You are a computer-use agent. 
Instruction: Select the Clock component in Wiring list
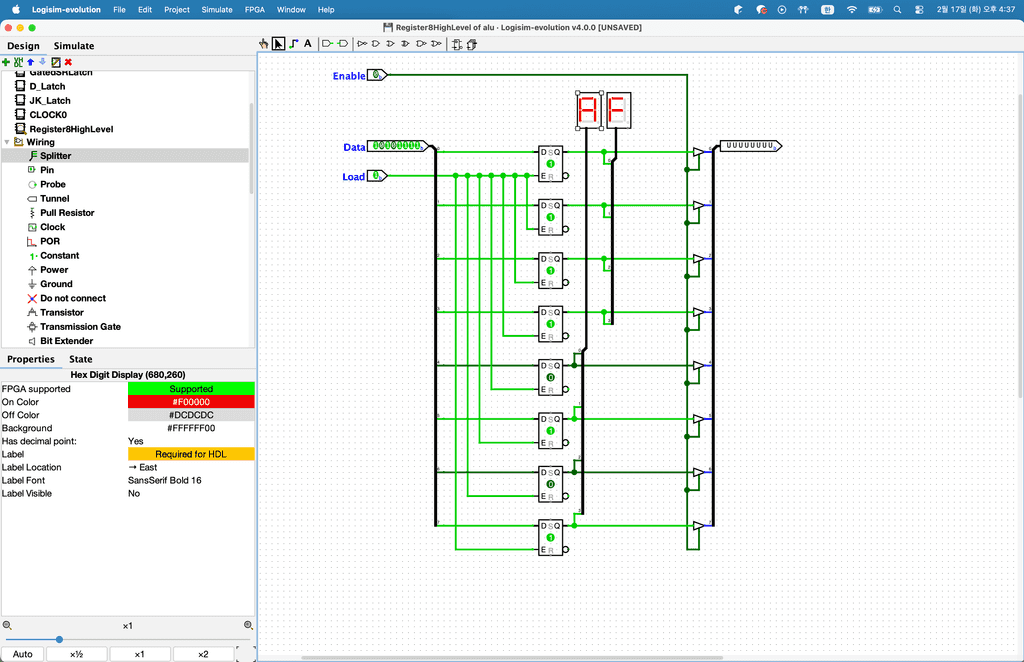[x=52, y=227]
